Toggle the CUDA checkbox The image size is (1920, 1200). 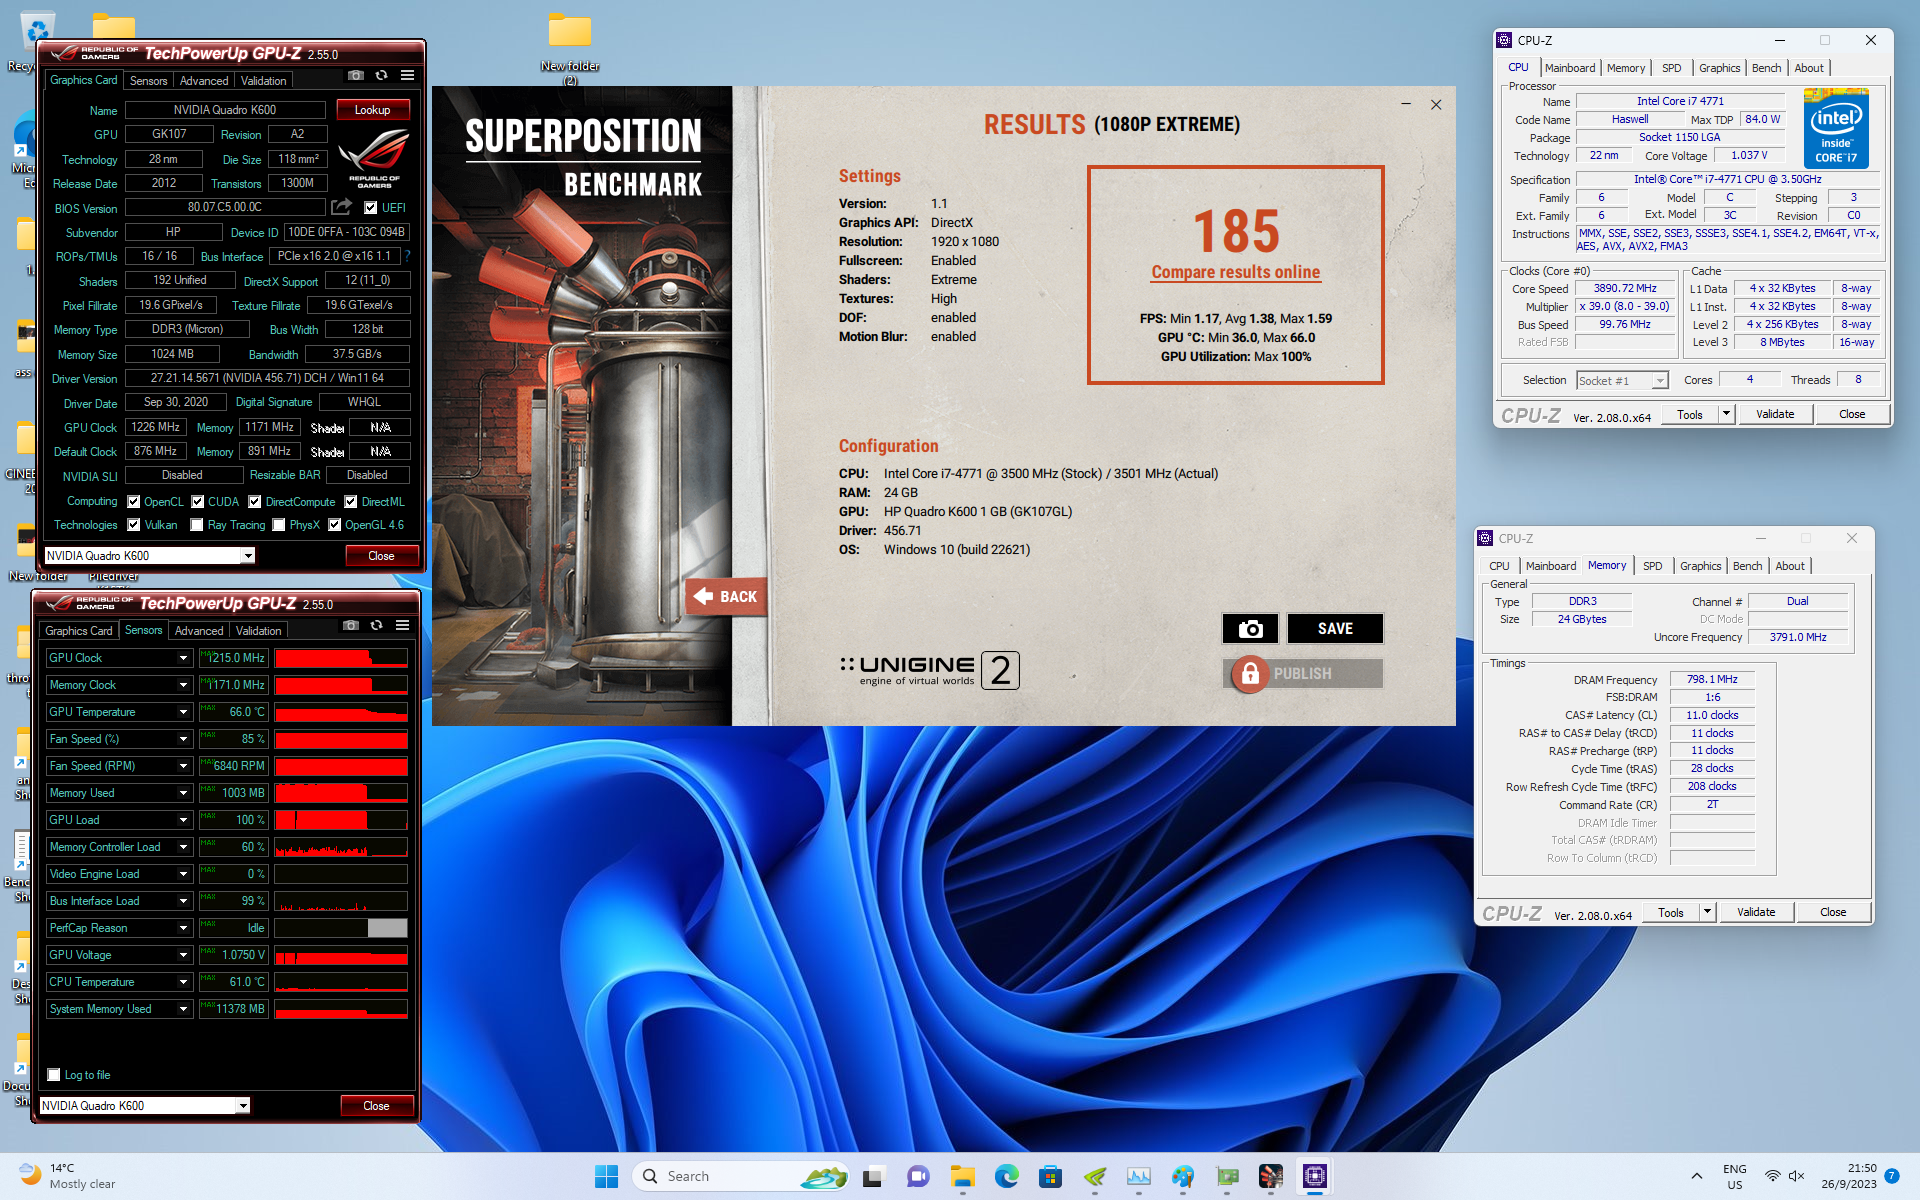click(x=198, y=502)
